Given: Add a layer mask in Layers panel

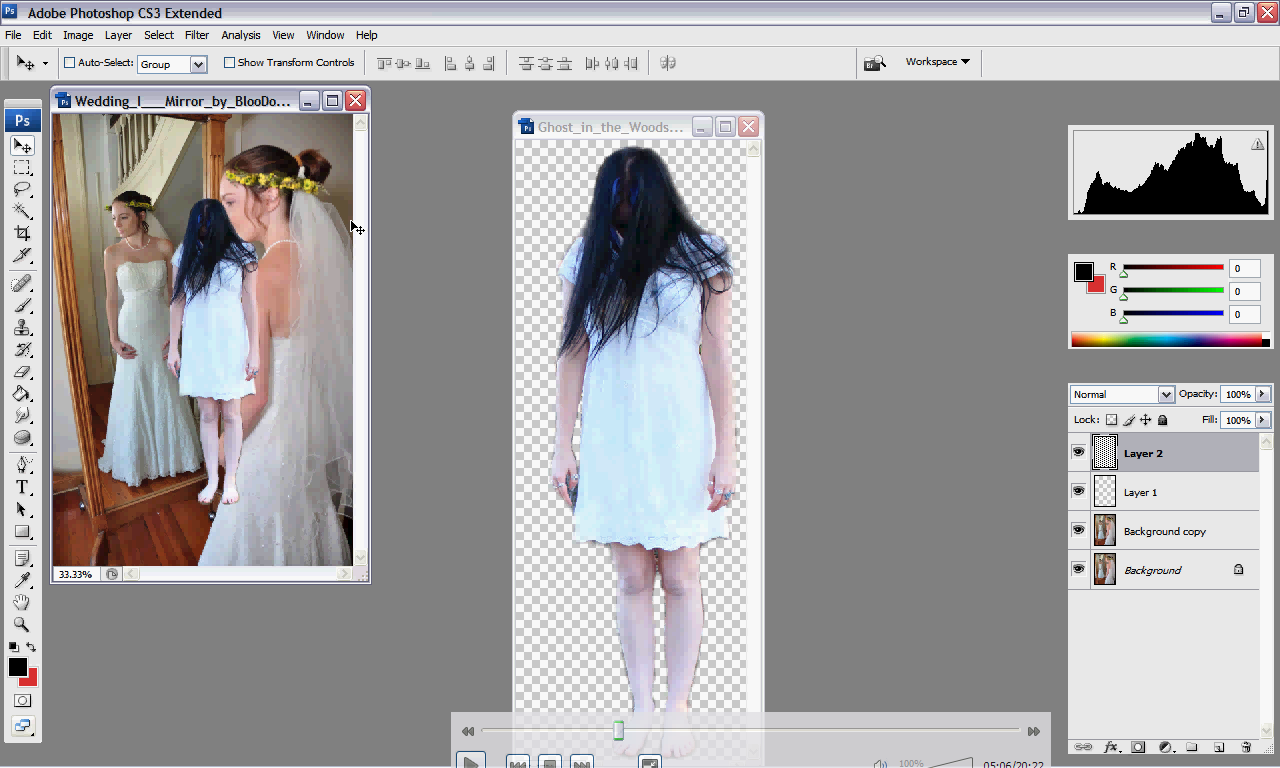Looking at the screenshot, I should [x=1138, y=747].
